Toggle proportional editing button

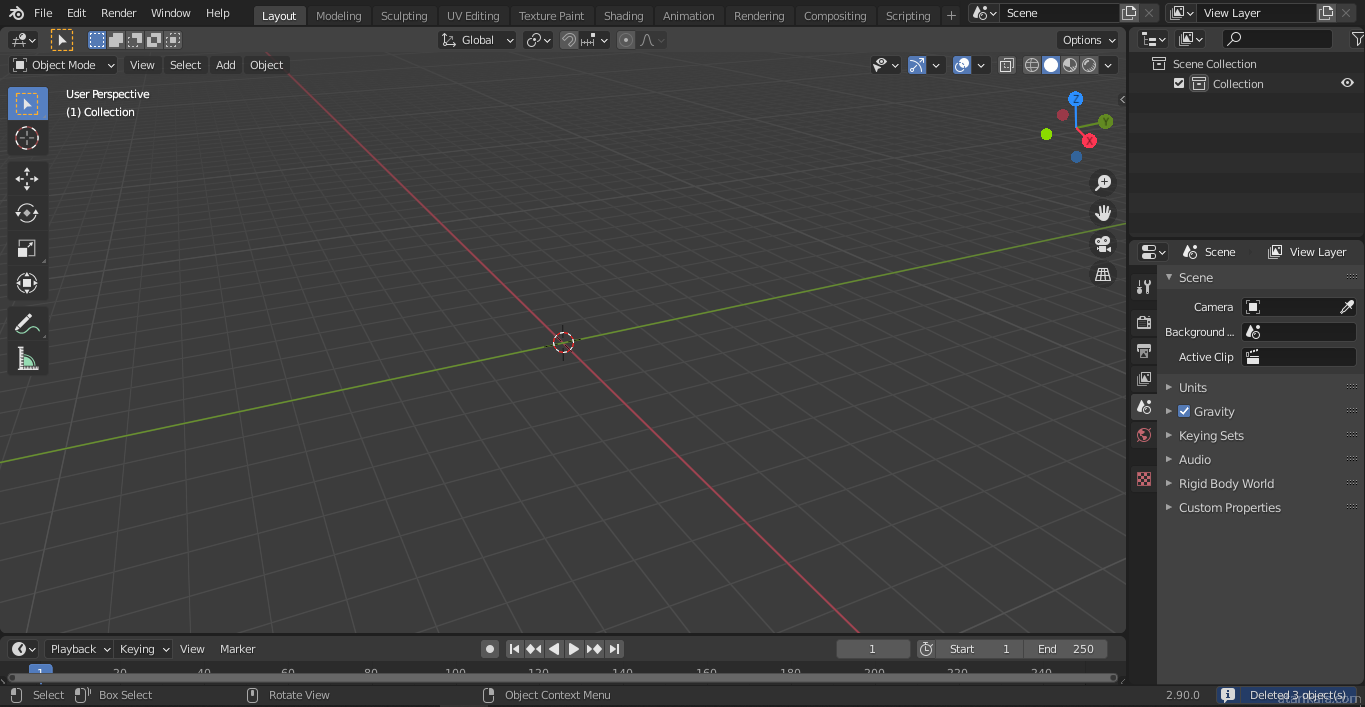(x=626, y=40)
